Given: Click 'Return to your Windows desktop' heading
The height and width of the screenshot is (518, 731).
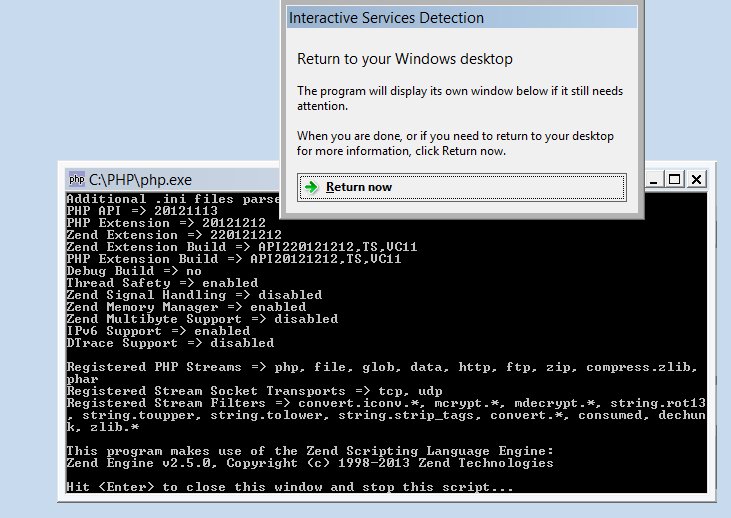Looking at the screenshot, I should pos(405,59).
